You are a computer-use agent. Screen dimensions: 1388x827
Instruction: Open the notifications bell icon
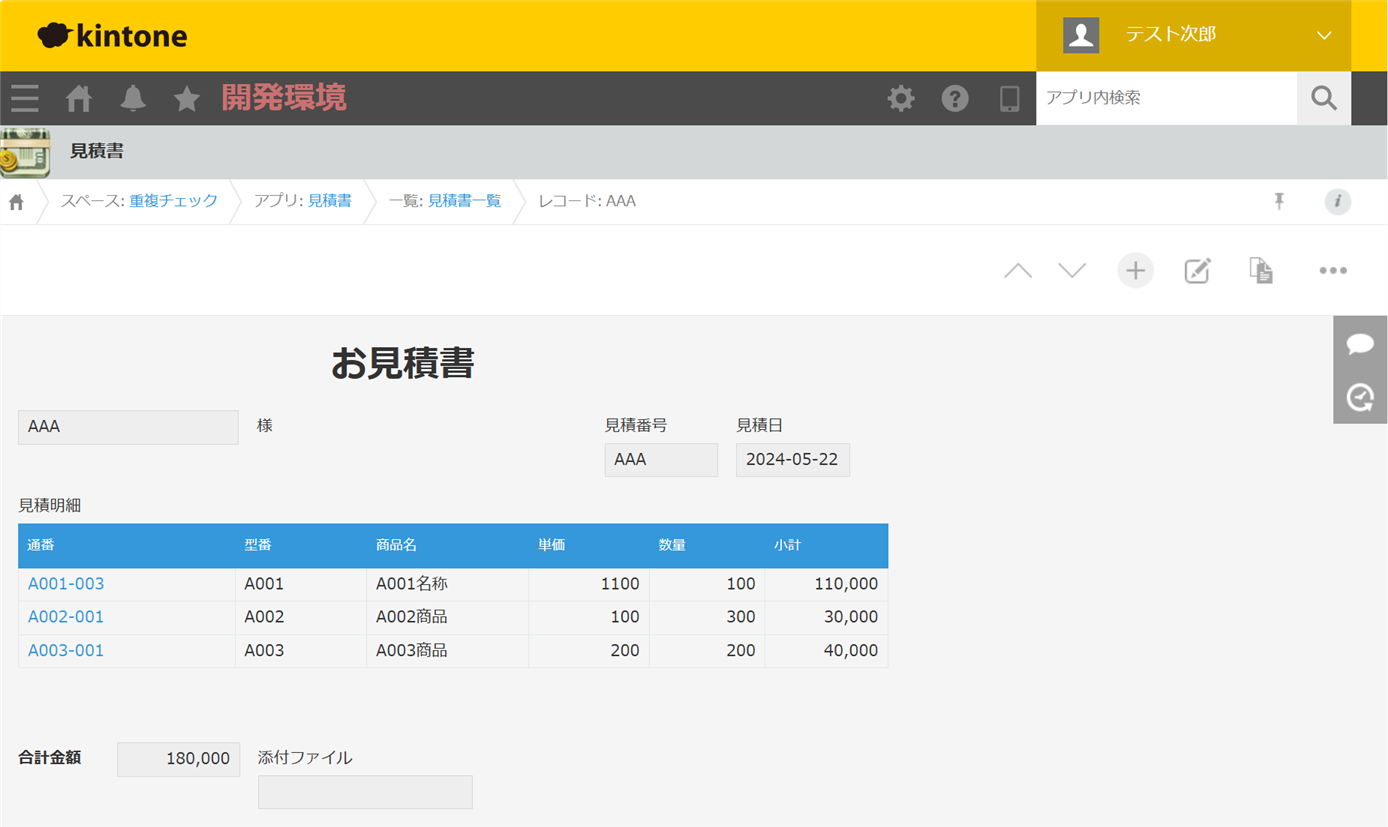pos(133,98)
